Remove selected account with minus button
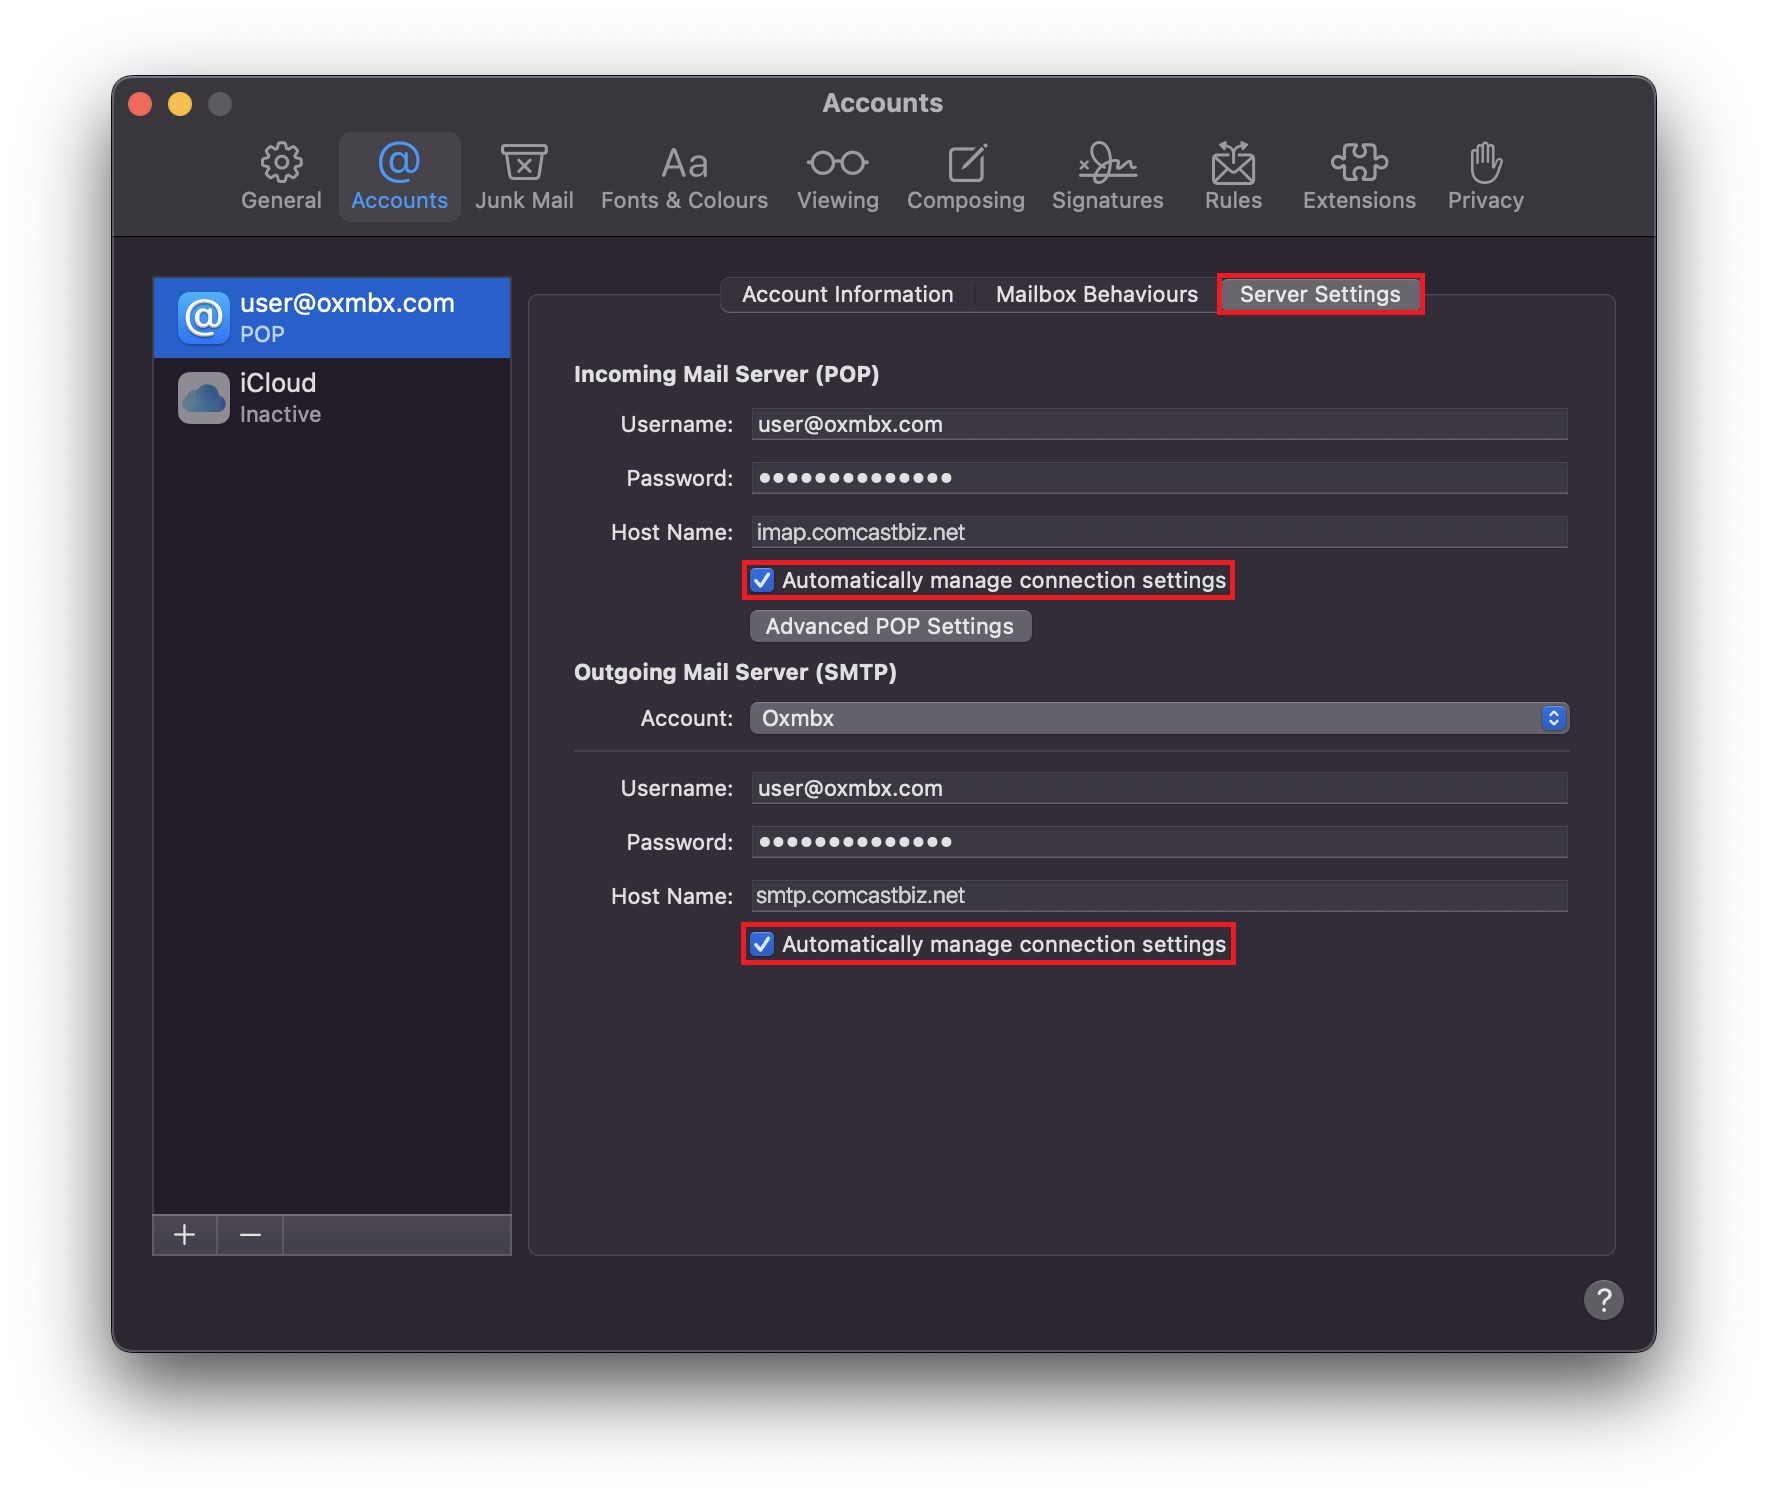This screenshot has width=1768, height=1500. coord(250,1235)
